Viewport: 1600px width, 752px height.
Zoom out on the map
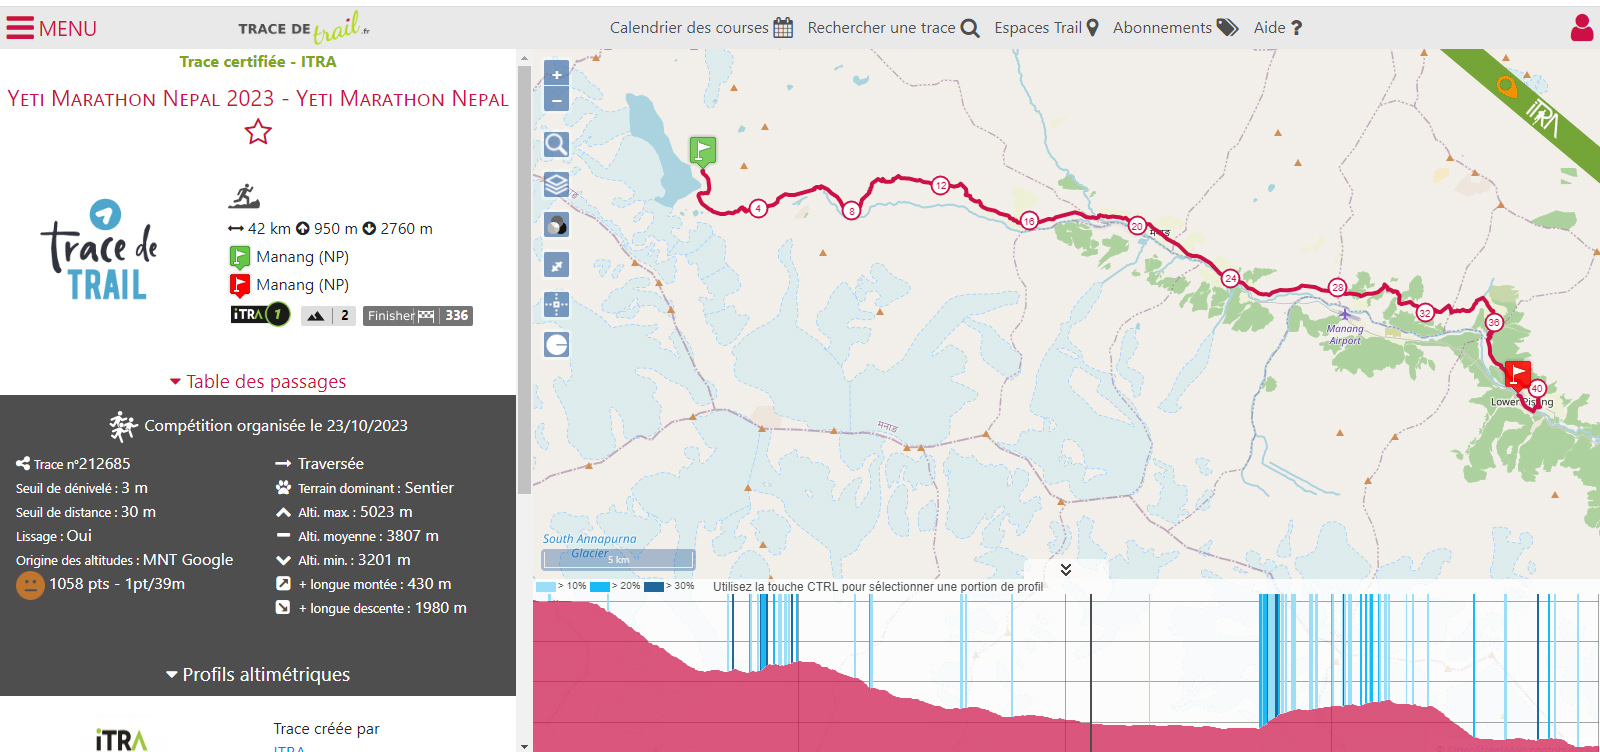[x=557, y=99]
